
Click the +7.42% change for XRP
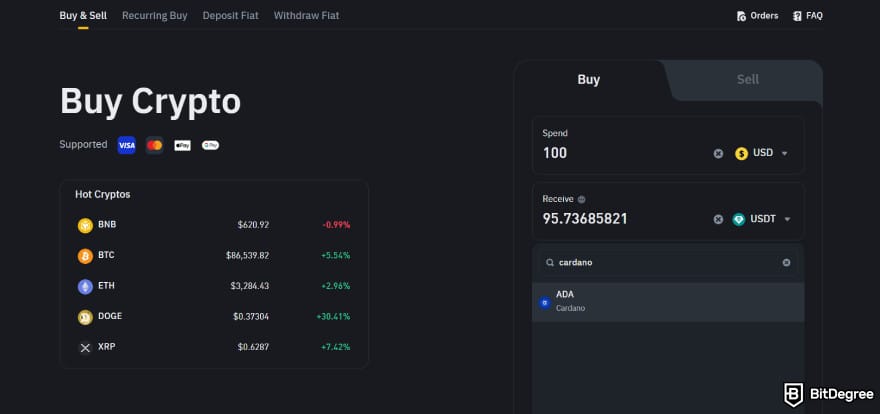[x=336, y=347]
